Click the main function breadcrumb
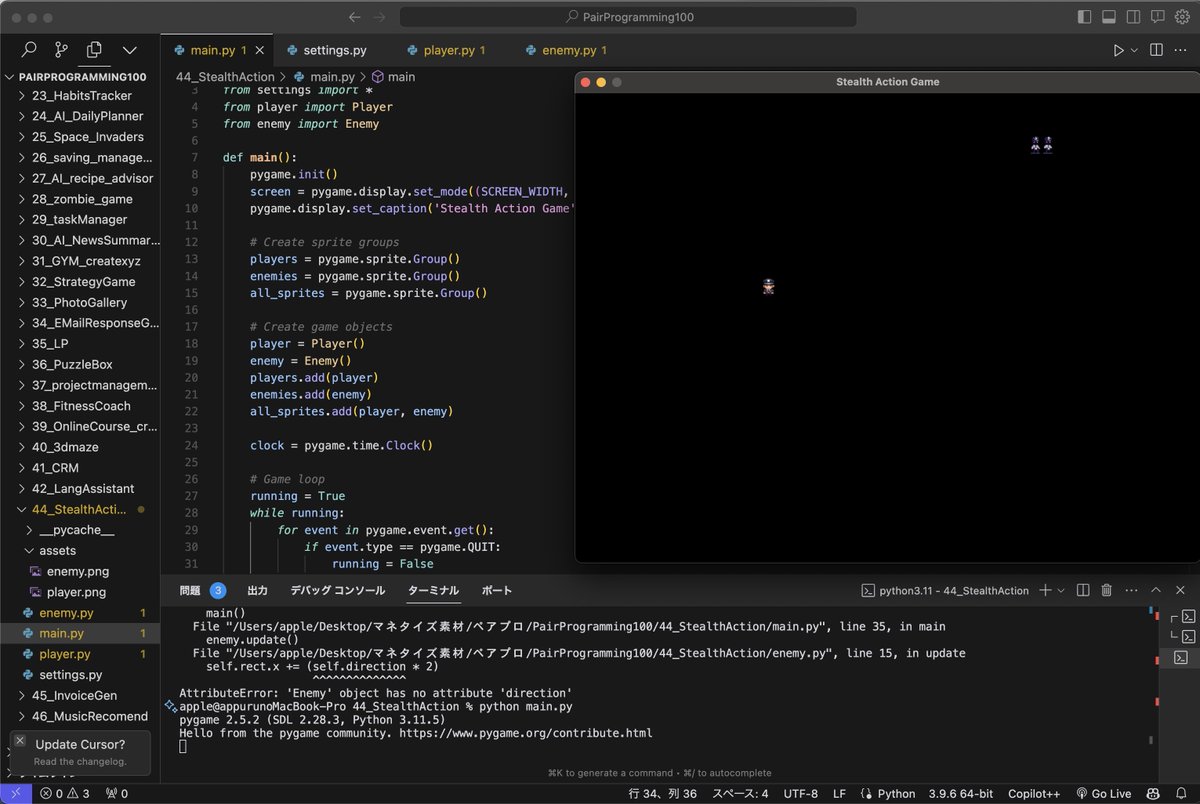 click(393, 77)
